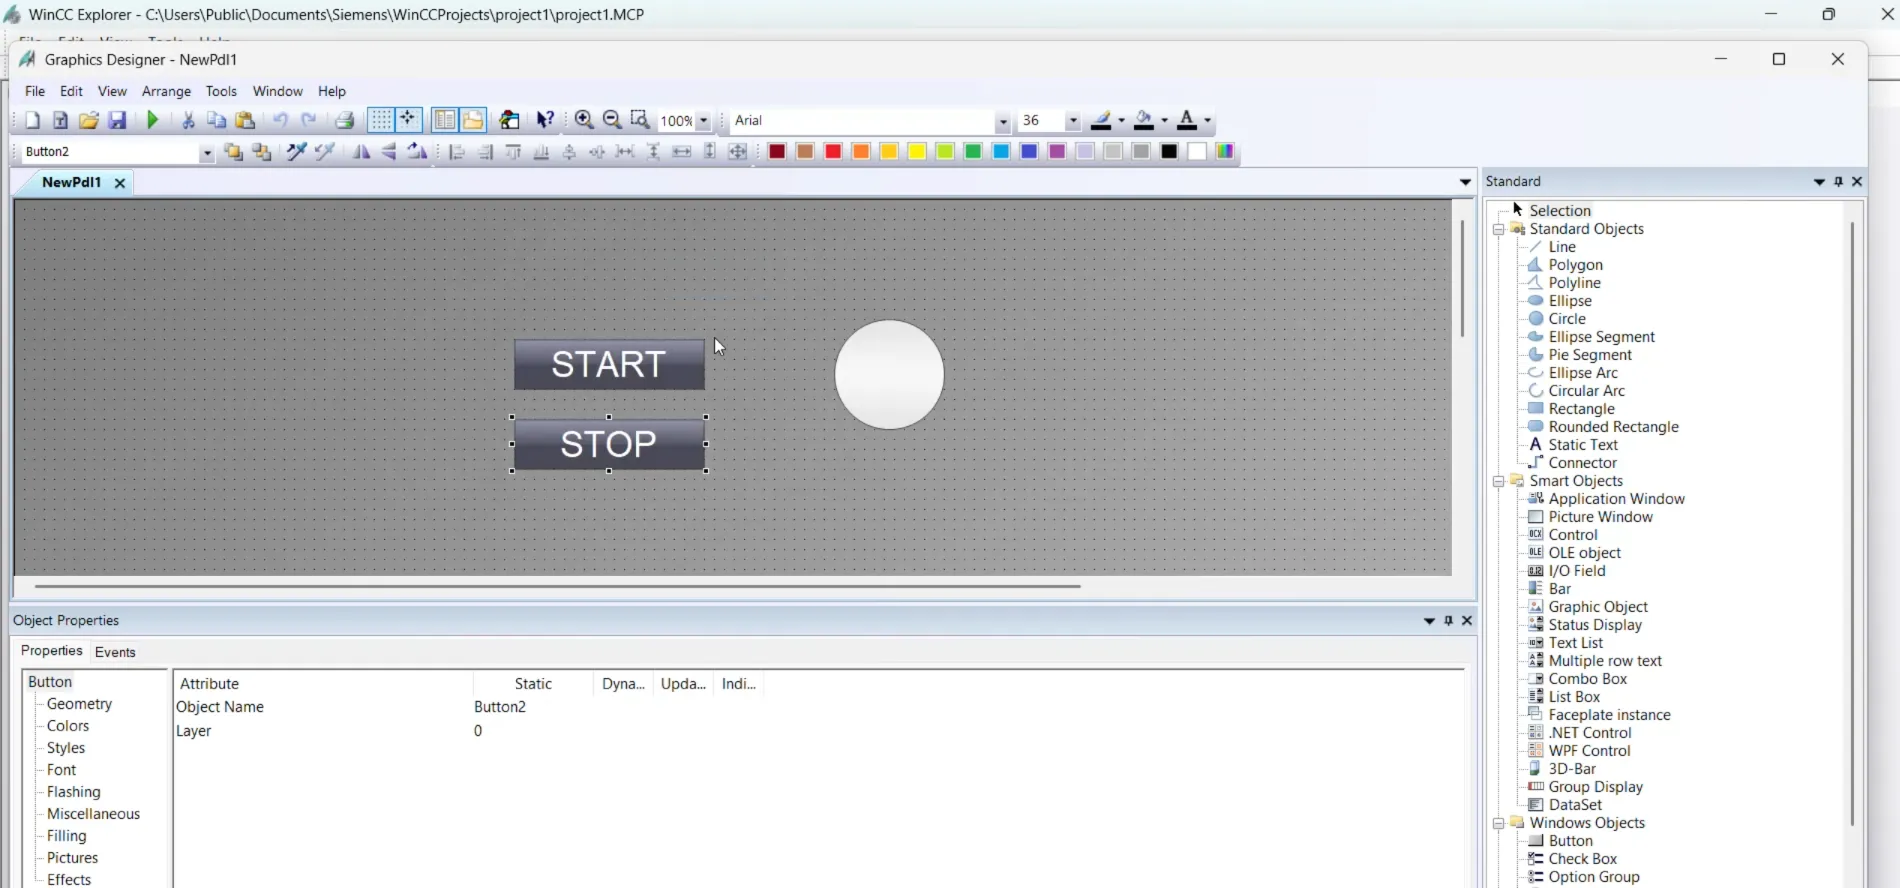Copy object properties with the eyedropper icon
This screenshot has width=1900, height=888.
pos(297,152)
